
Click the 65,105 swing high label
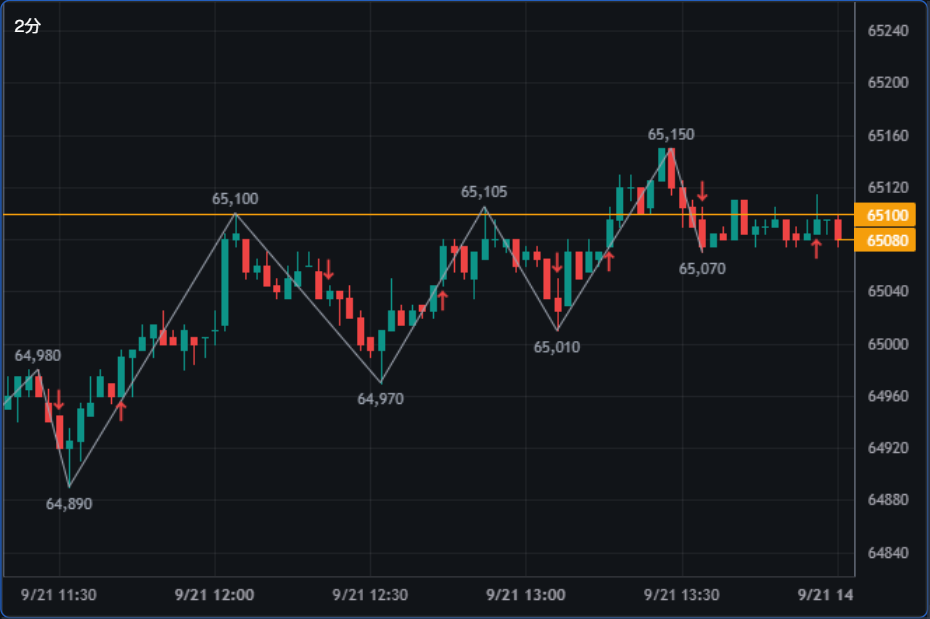point(484,192)
